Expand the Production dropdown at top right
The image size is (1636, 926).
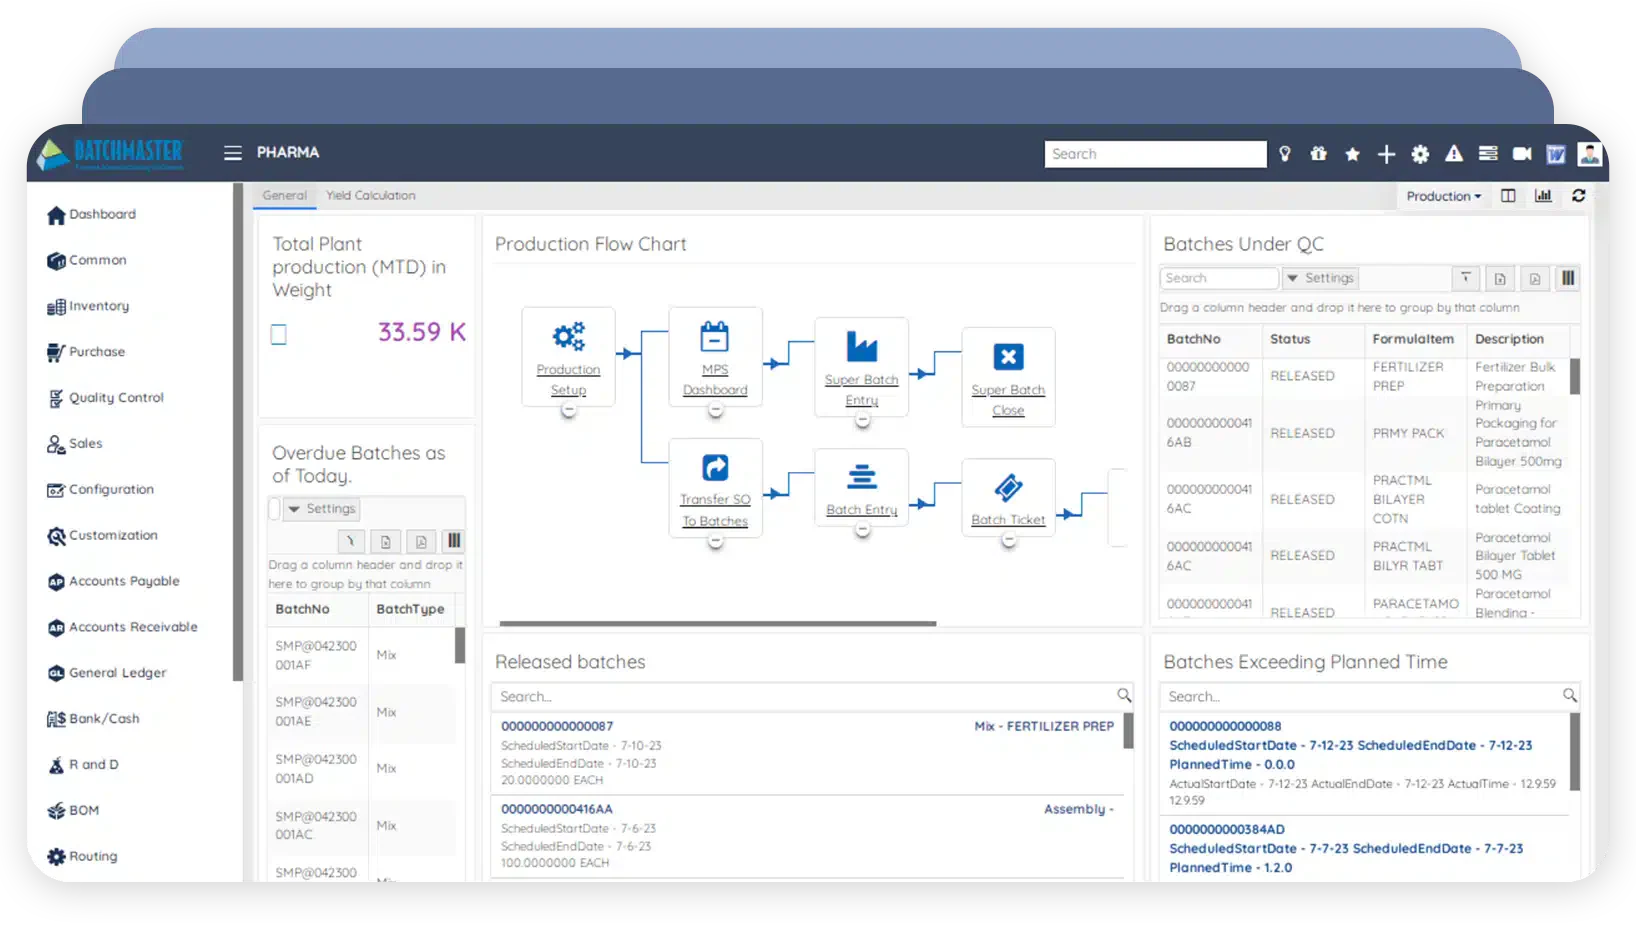1443,196
